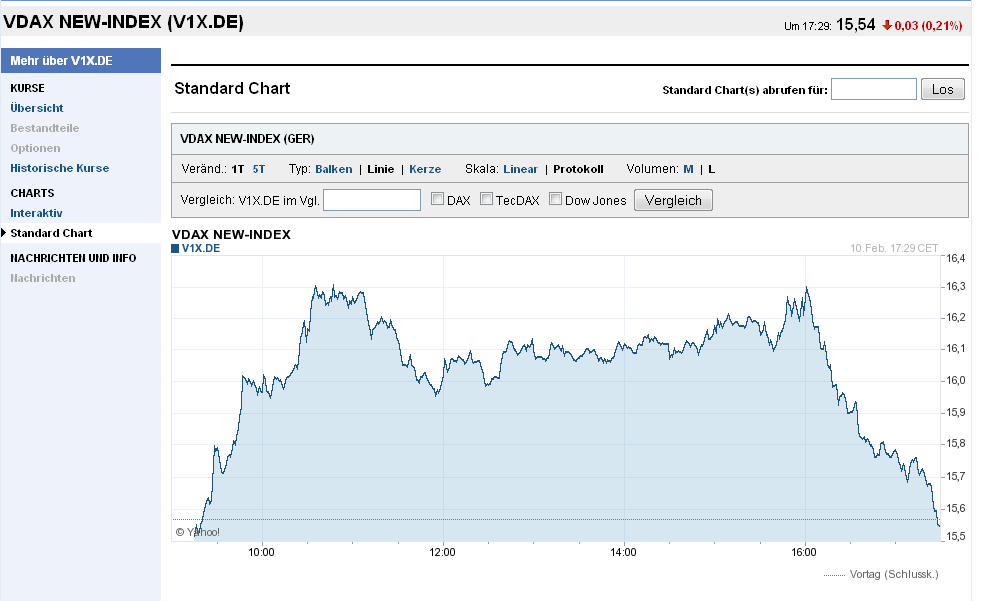
Task: Open Historische Kurse in sidebar
Action: (60, 168)
